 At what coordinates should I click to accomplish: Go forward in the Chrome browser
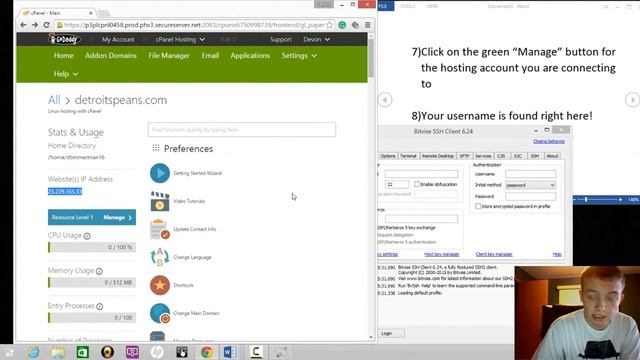tap(35, 25)
